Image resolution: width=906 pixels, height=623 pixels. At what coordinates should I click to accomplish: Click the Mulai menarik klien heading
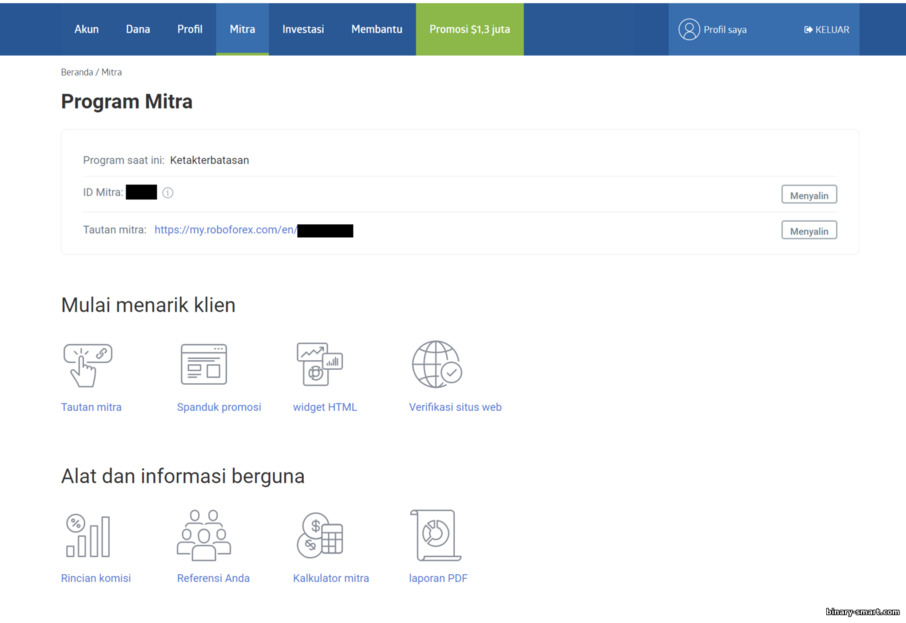[x=148, y=305]
